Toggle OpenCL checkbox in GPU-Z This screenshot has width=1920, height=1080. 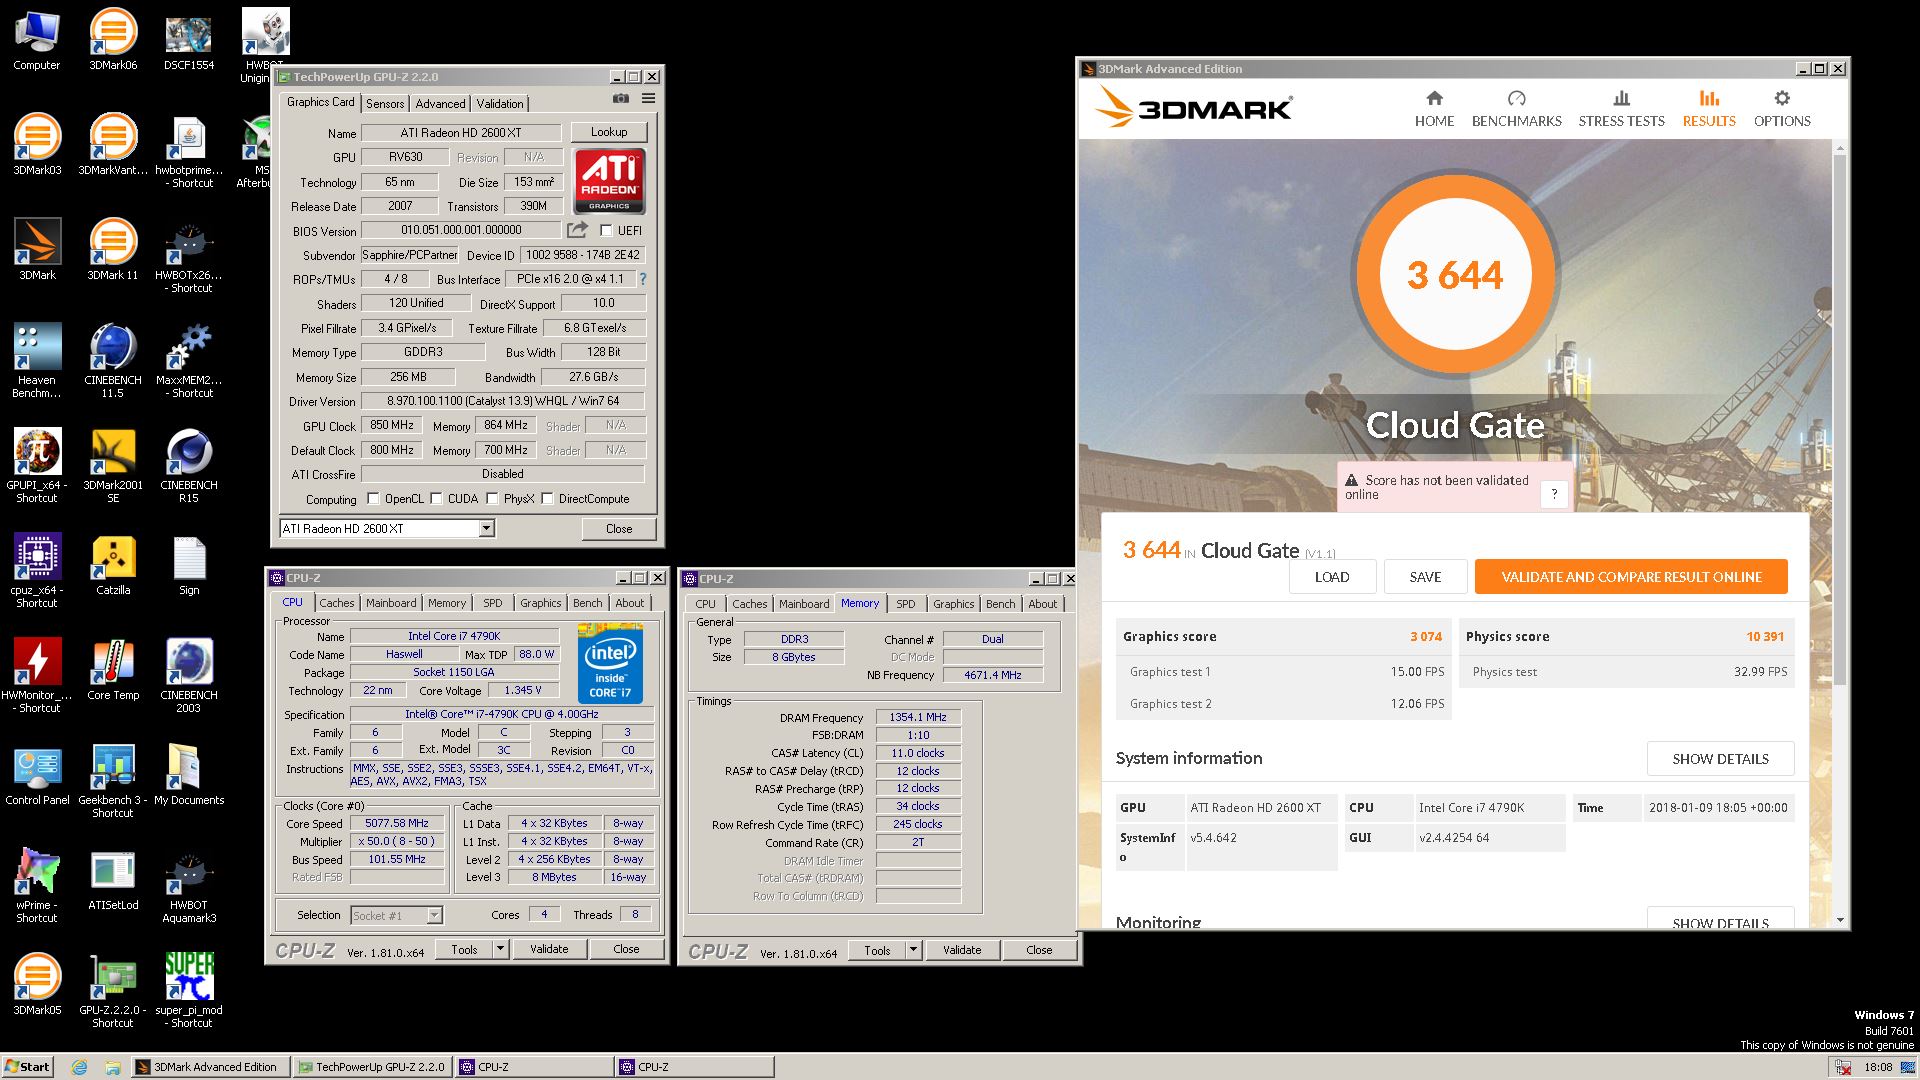[x=373, y=499]
